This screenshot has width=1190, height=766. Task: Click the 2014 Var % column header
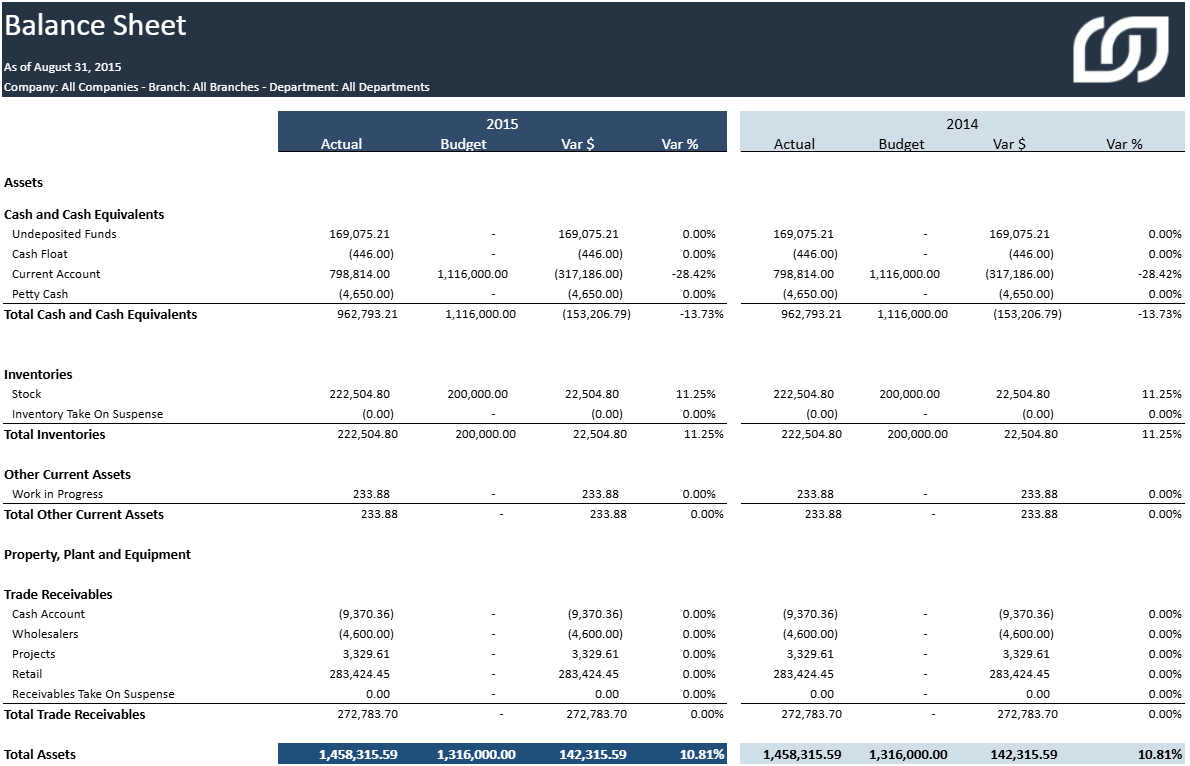pyautogui.click(x=1124, y=144)
